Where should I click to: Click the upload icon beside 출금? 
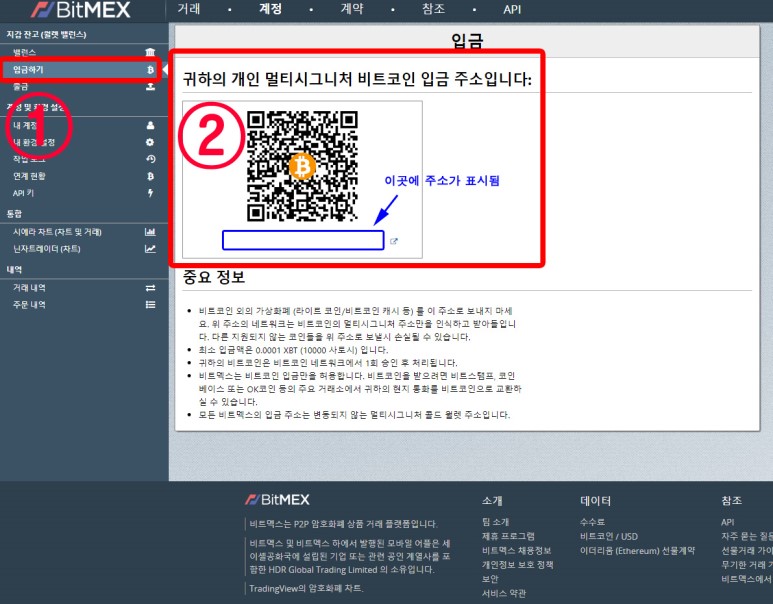pos(150,87)
